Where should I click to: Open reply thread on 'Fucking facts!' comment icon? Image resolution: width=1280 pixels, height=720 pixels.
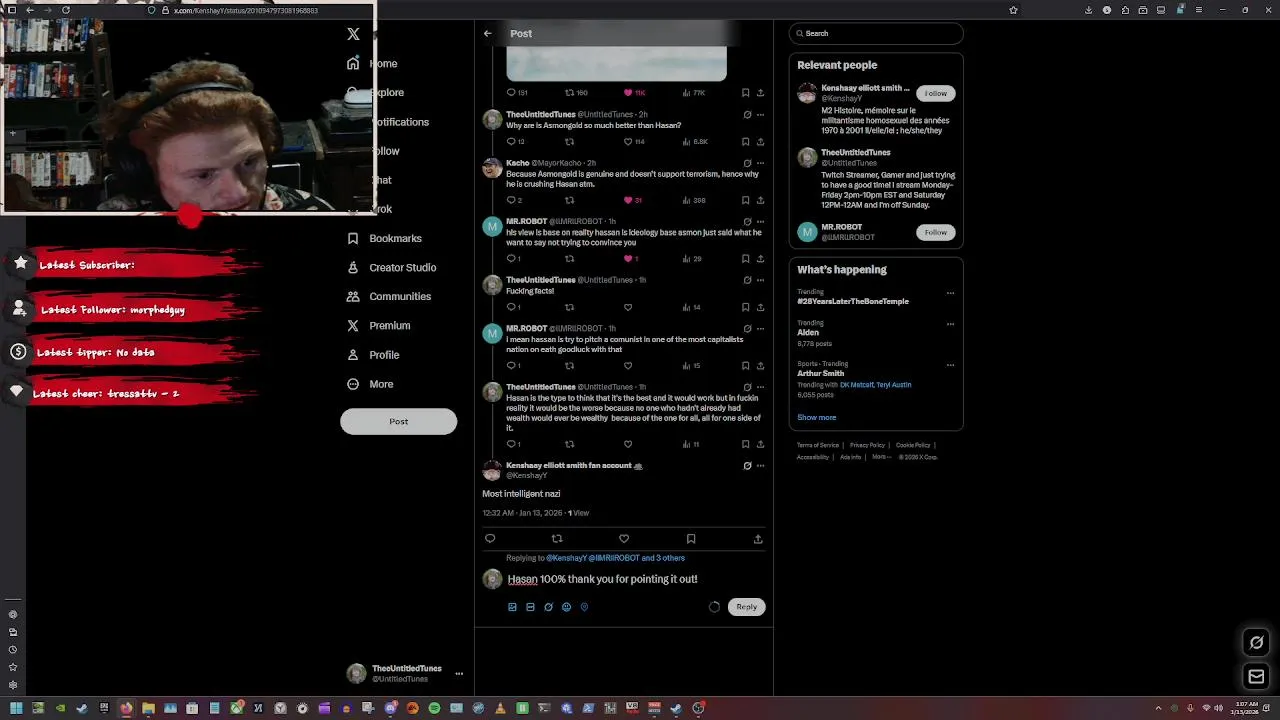pos(511,307)
